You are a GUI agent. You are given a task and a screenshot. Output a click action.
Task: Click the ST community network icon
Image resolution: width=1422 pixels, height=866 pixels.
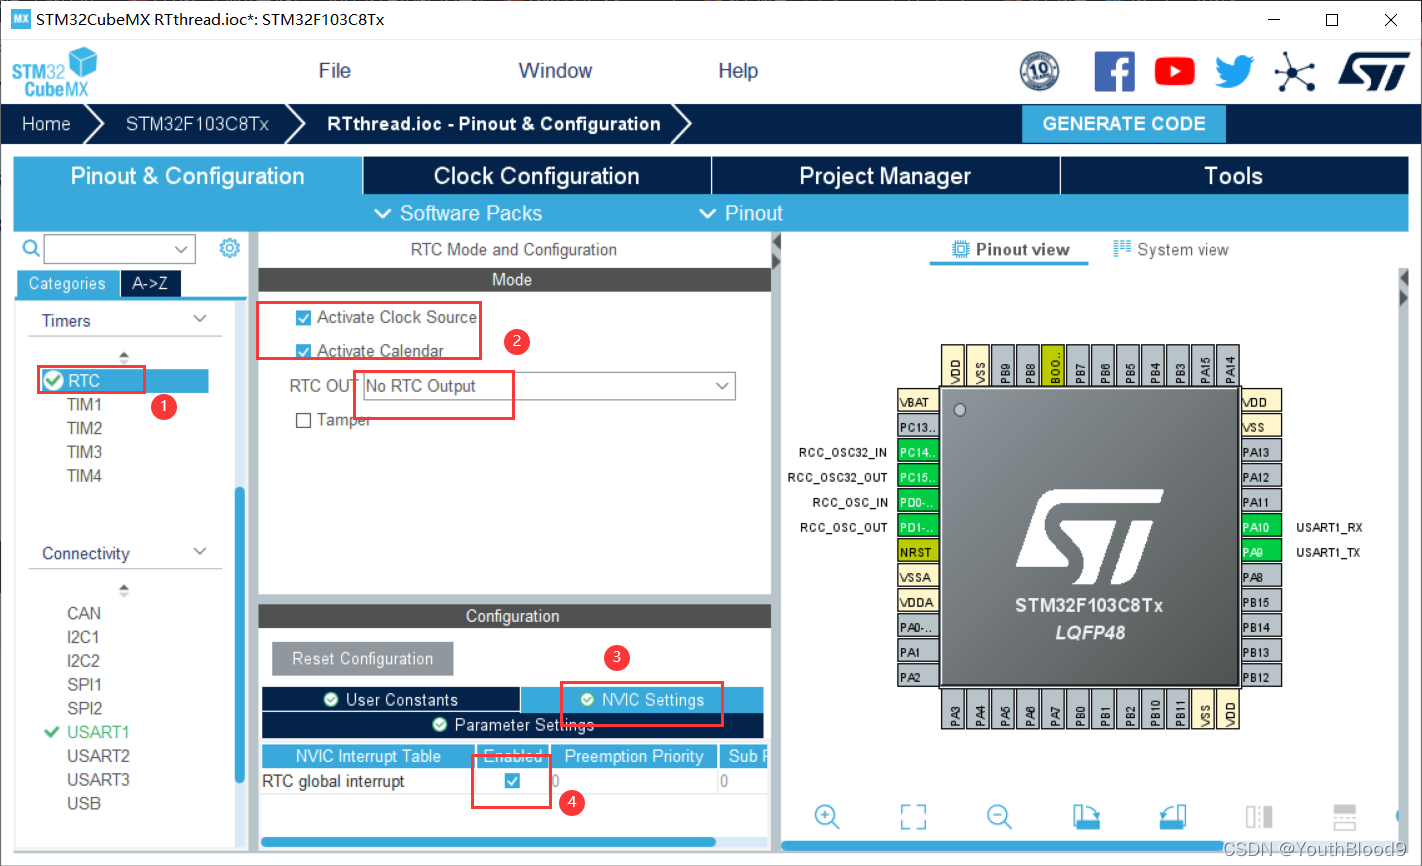click(x=1294, y=72)
